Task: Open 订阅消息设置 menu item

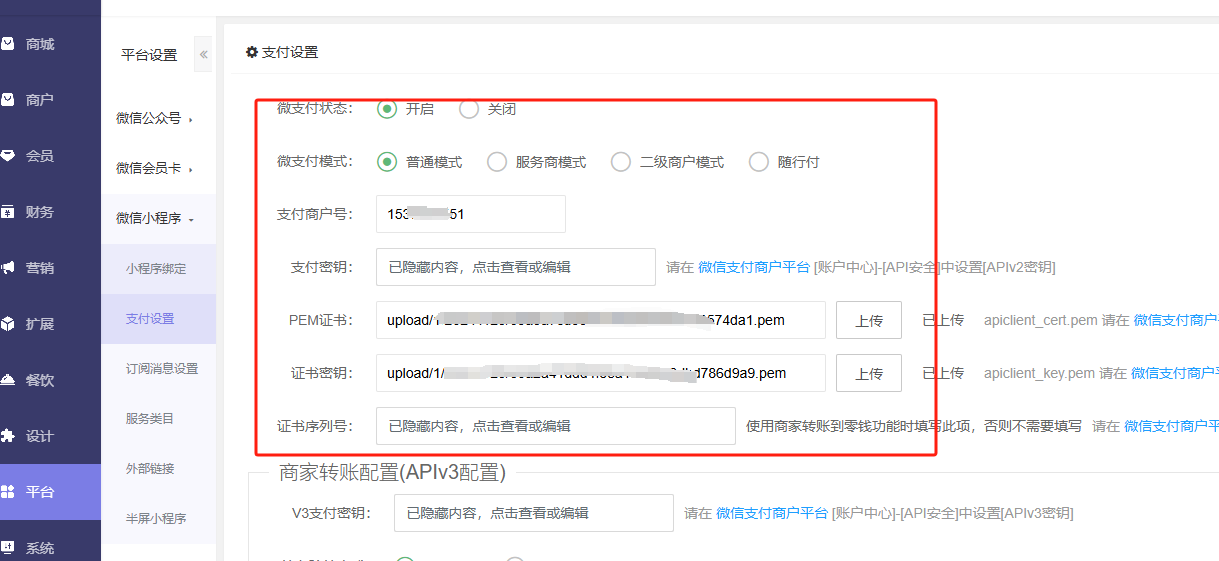Action: point(162,369)
